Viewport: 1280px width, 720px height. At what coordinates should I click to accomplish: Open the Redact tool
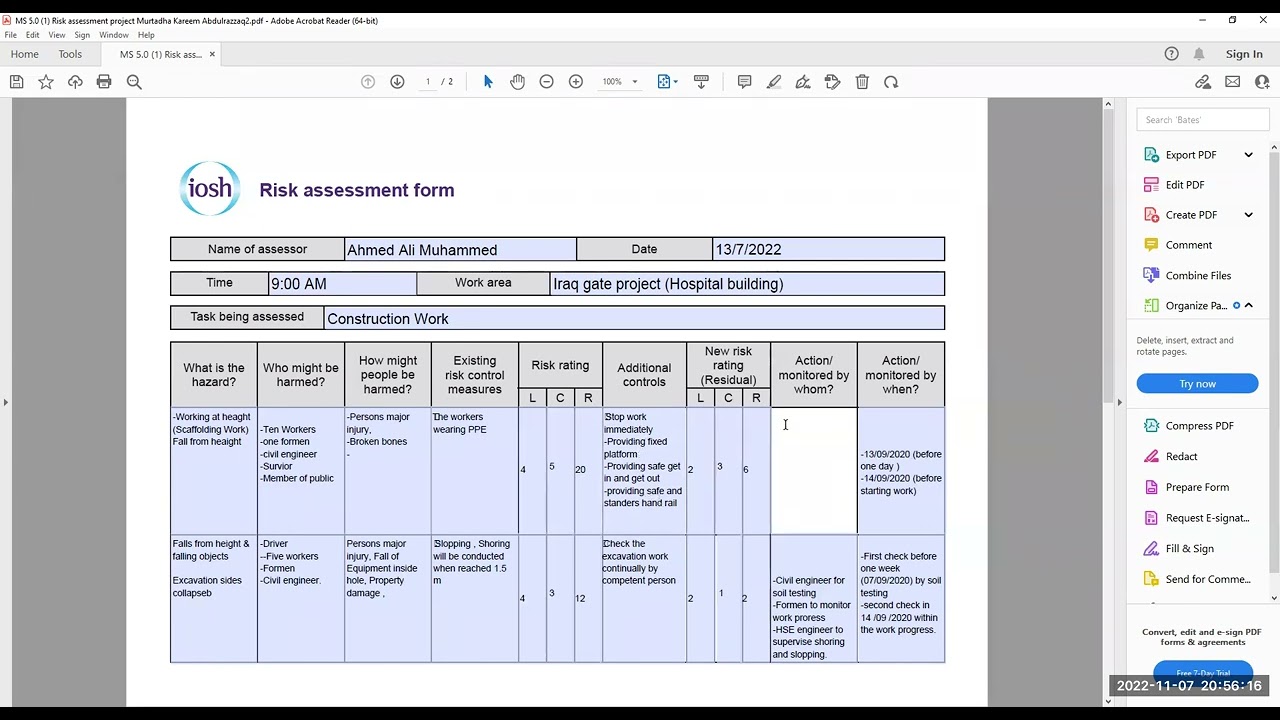(x=1180, y=457)
